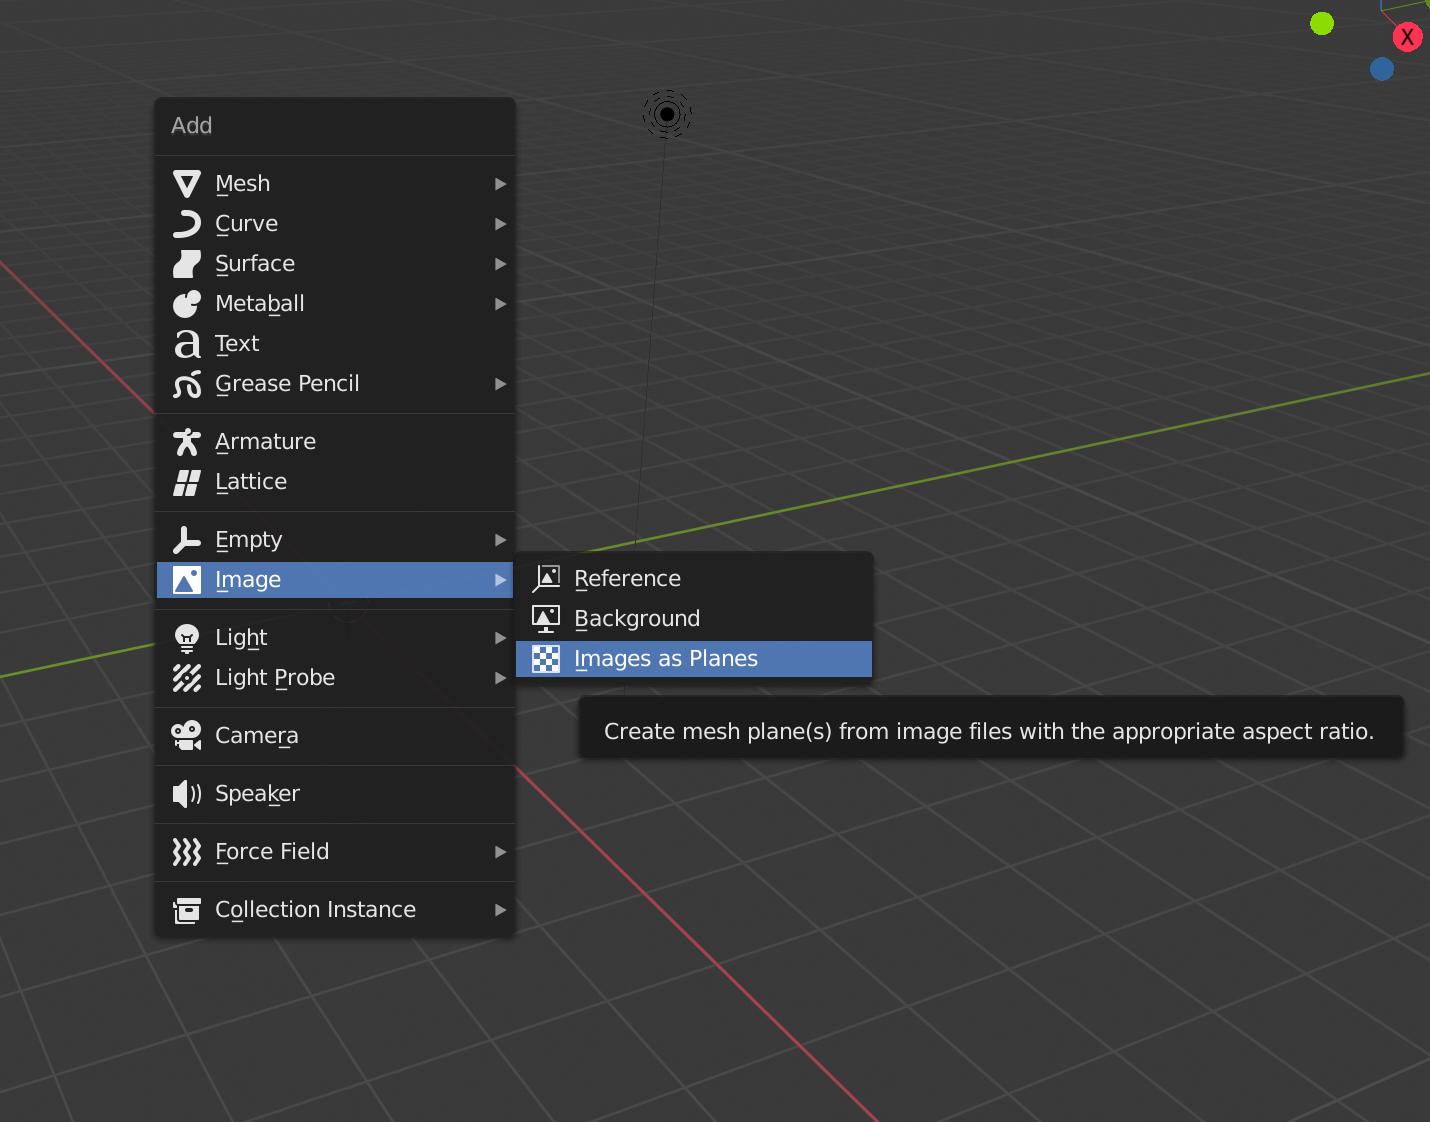Screen dimensions: 1430x1122
Task: Select the Lattice icon
Action: point(187,481)
